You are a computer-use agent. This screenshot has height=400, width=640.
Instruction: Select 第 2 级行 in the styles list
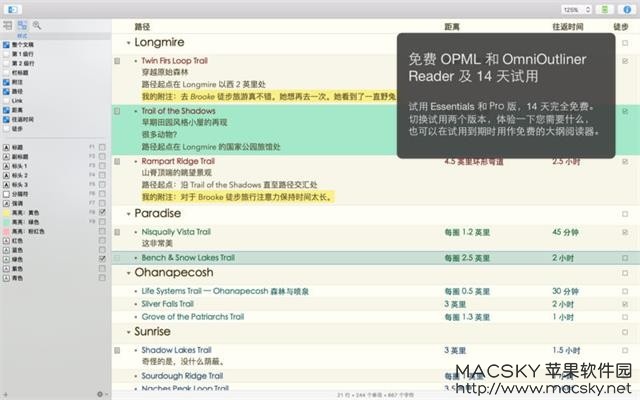22,63
